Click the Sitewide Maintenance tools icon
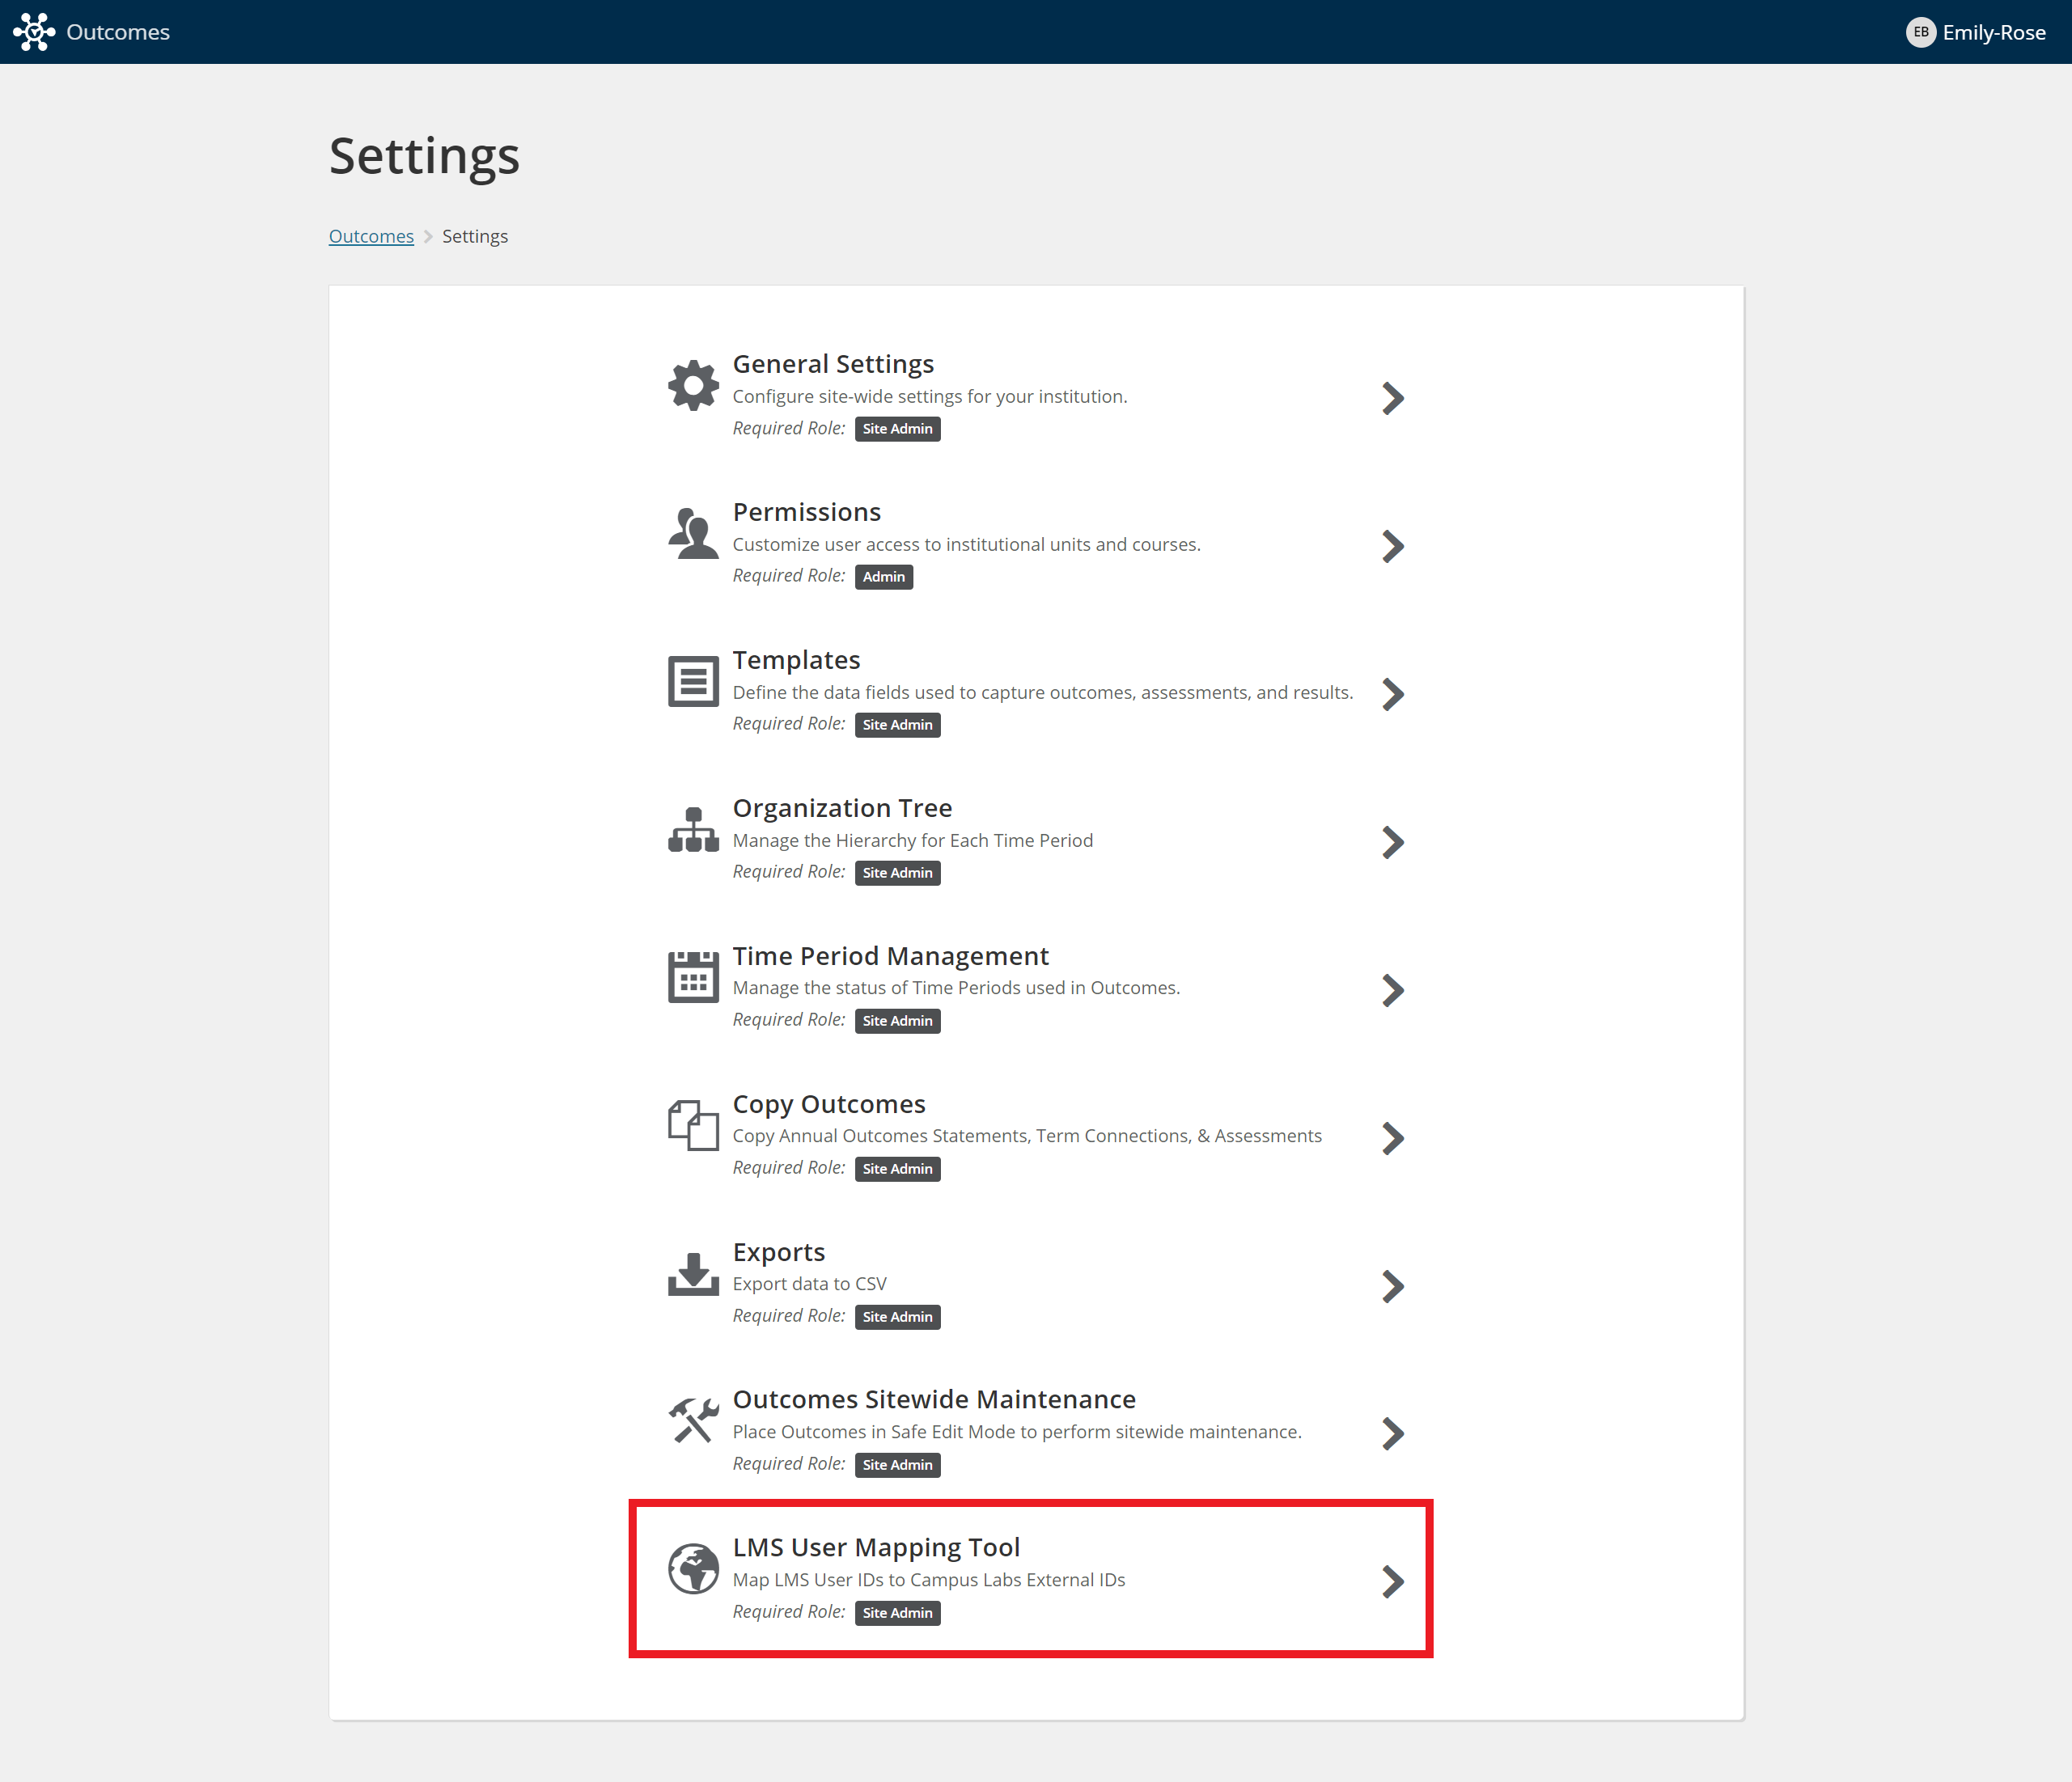2072x1782 pixels. pyautogui.click(x=693, y=1421)
